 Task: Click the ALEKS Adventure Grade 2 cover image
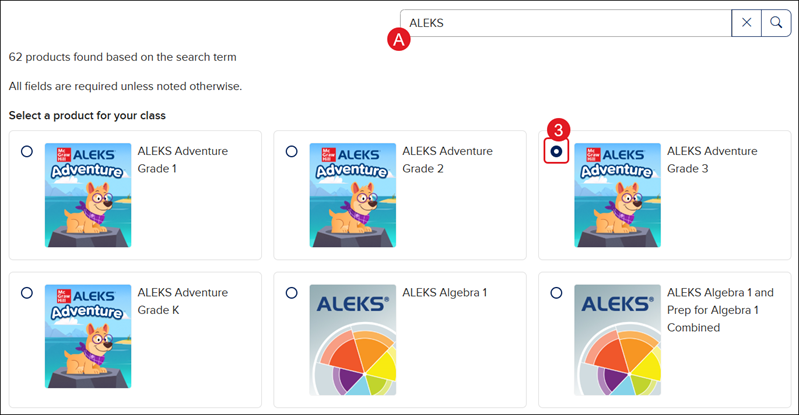[x=353, y=195]
